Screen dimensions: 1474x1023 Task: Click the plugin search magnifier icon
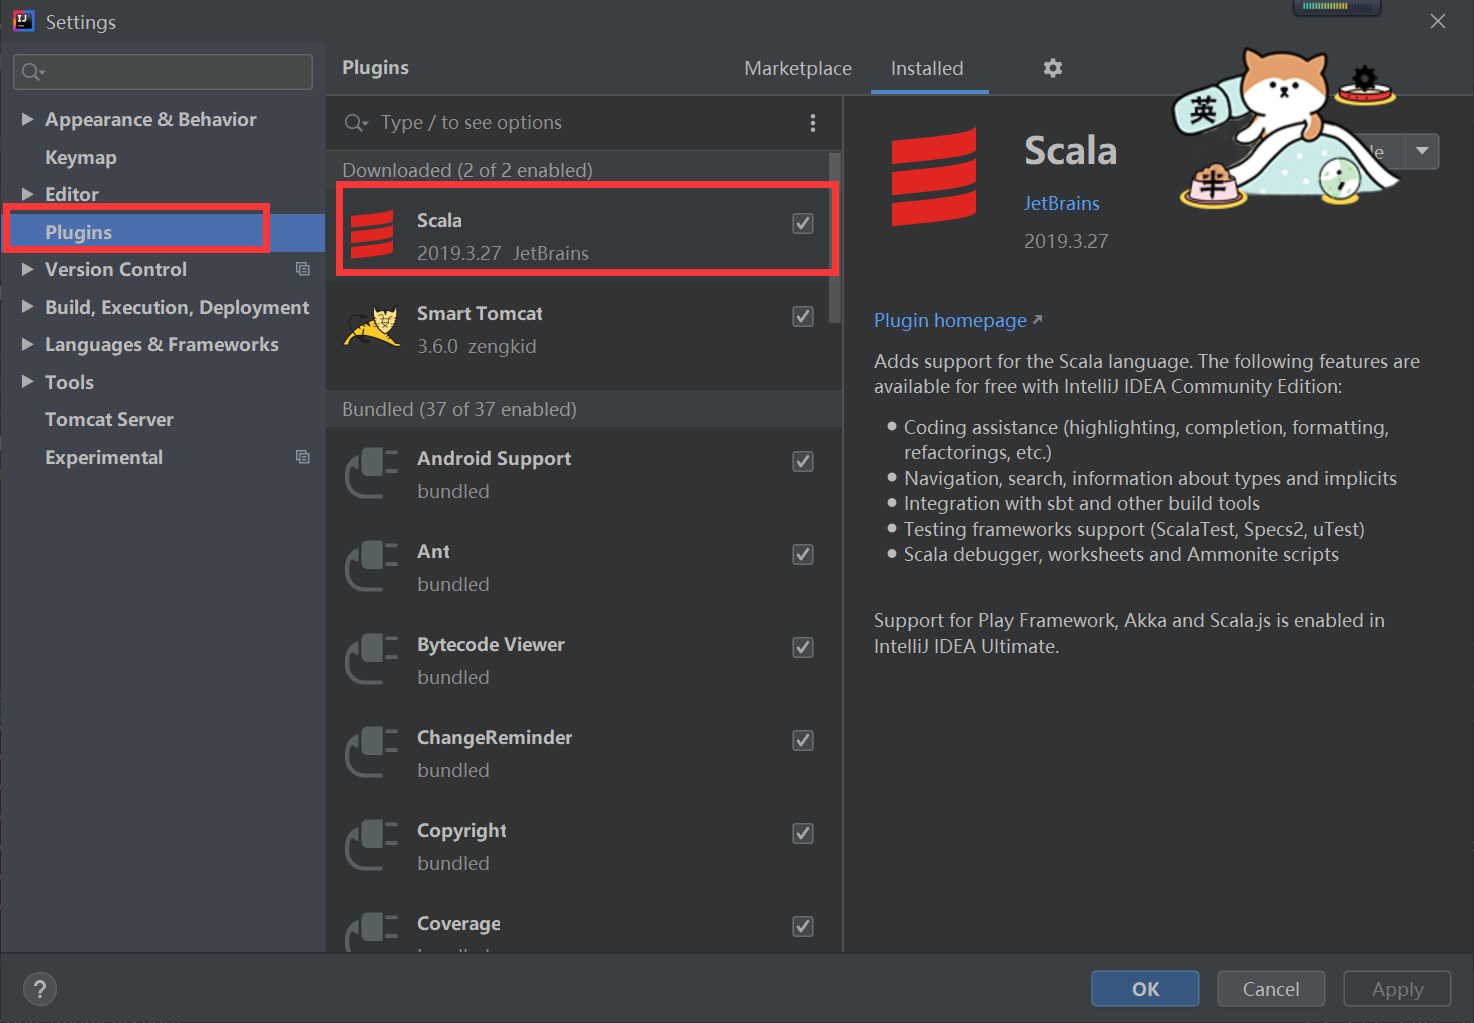(x=356, y=123)
